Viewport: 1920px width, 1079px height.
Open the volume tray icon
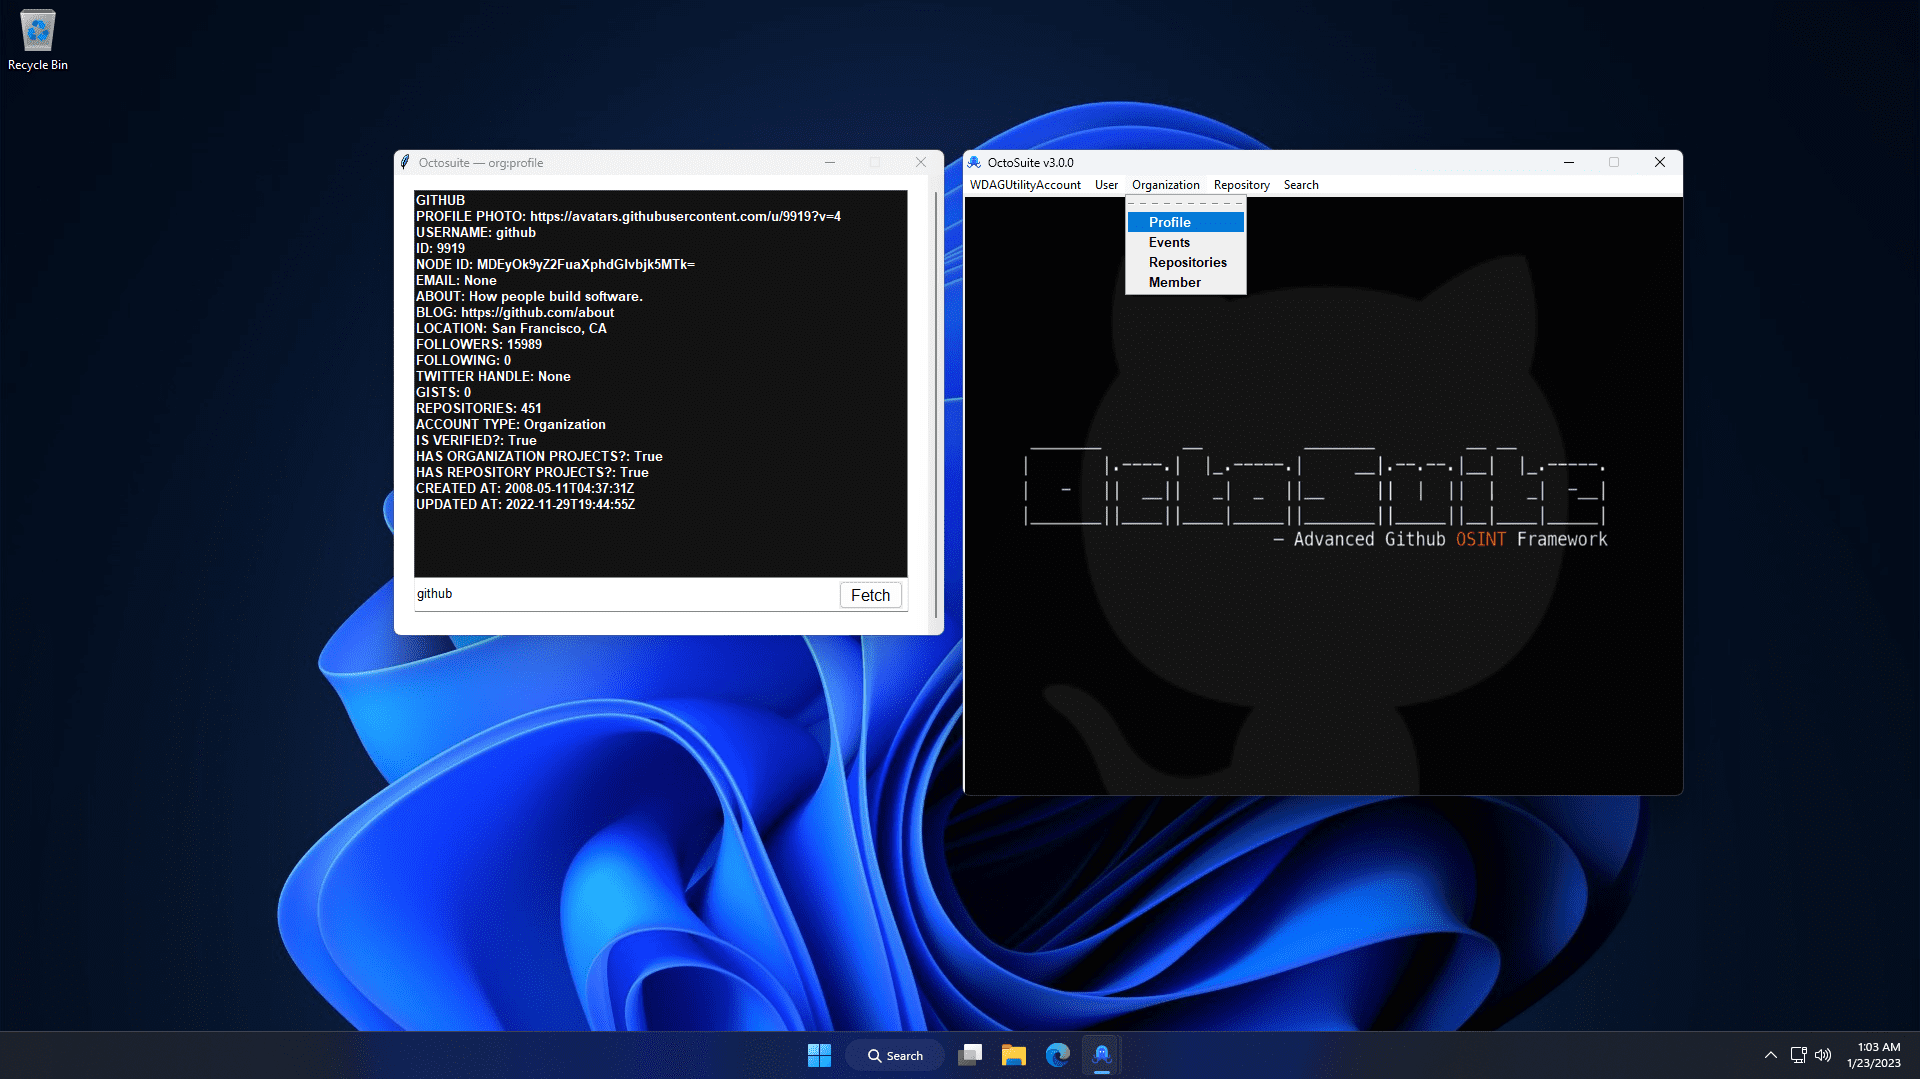coord(1823,1055)
